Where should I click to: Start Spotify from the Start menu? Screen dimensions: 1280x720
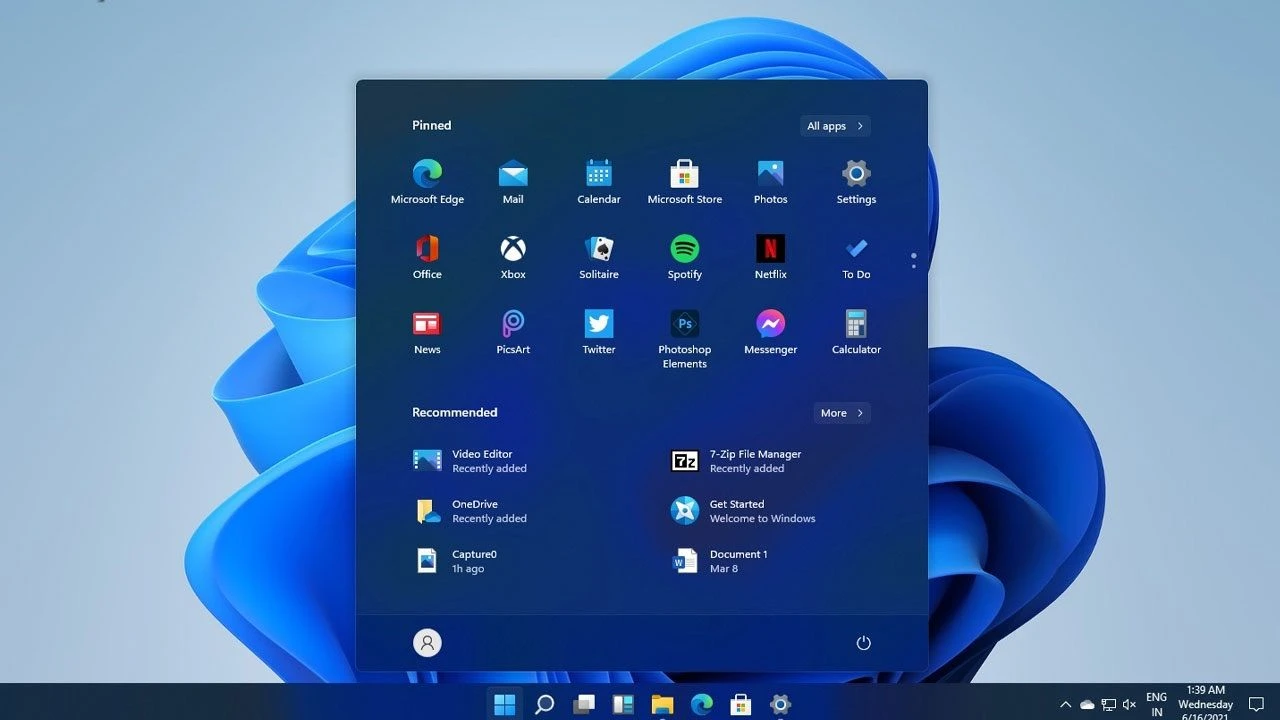(x=684, y=249)
